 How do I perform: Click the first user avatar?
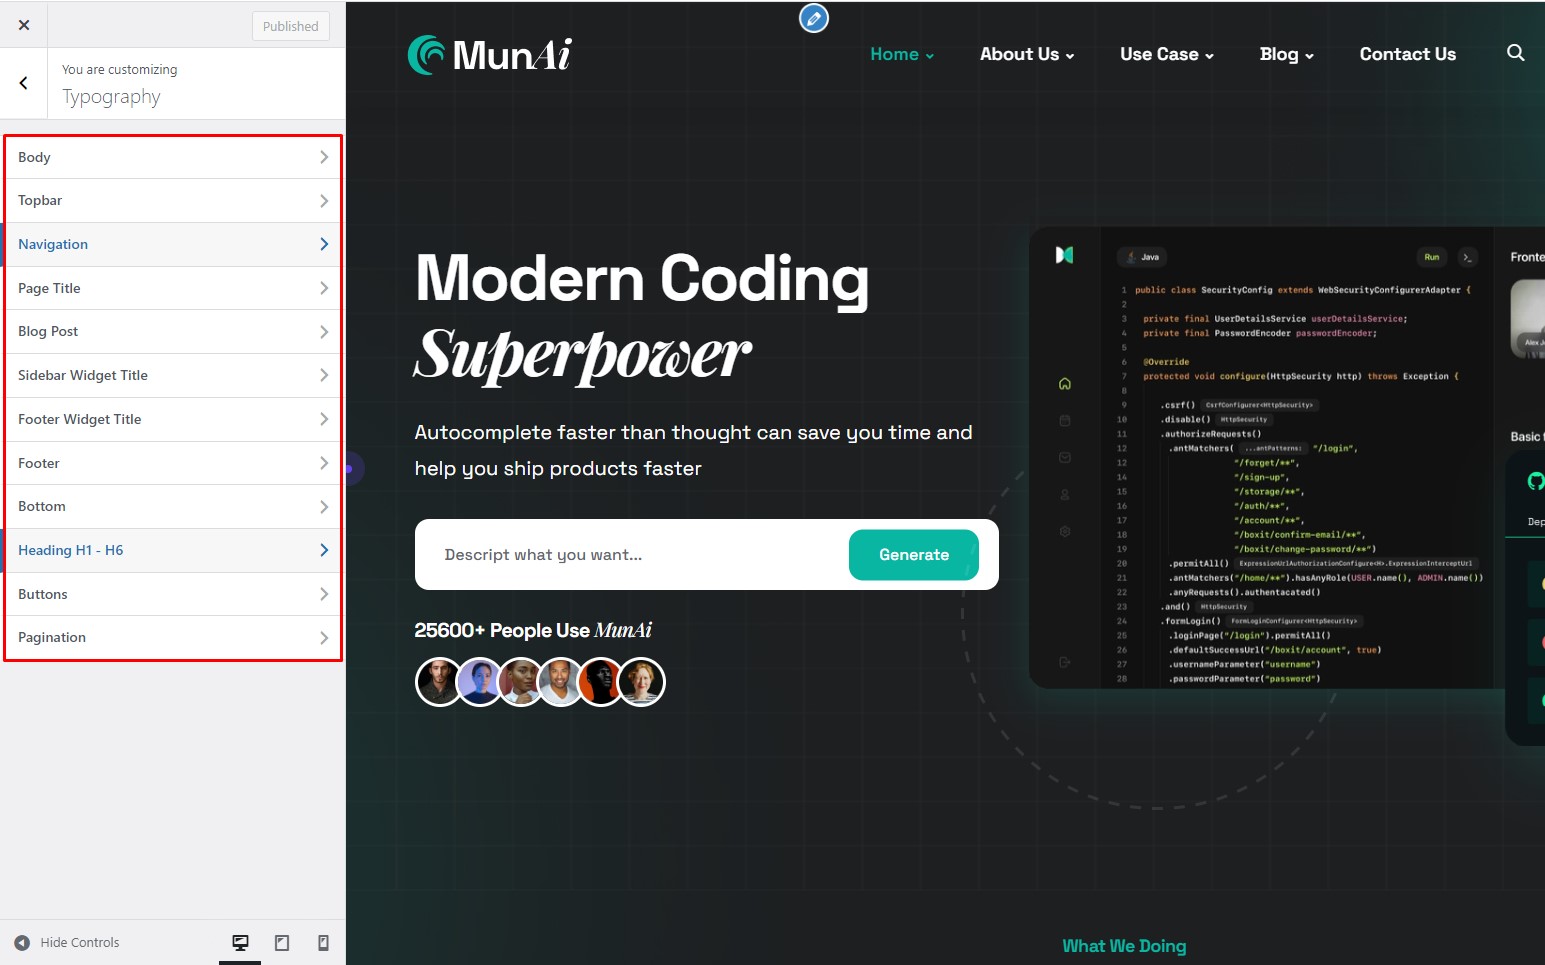click(x=438, y=682)
